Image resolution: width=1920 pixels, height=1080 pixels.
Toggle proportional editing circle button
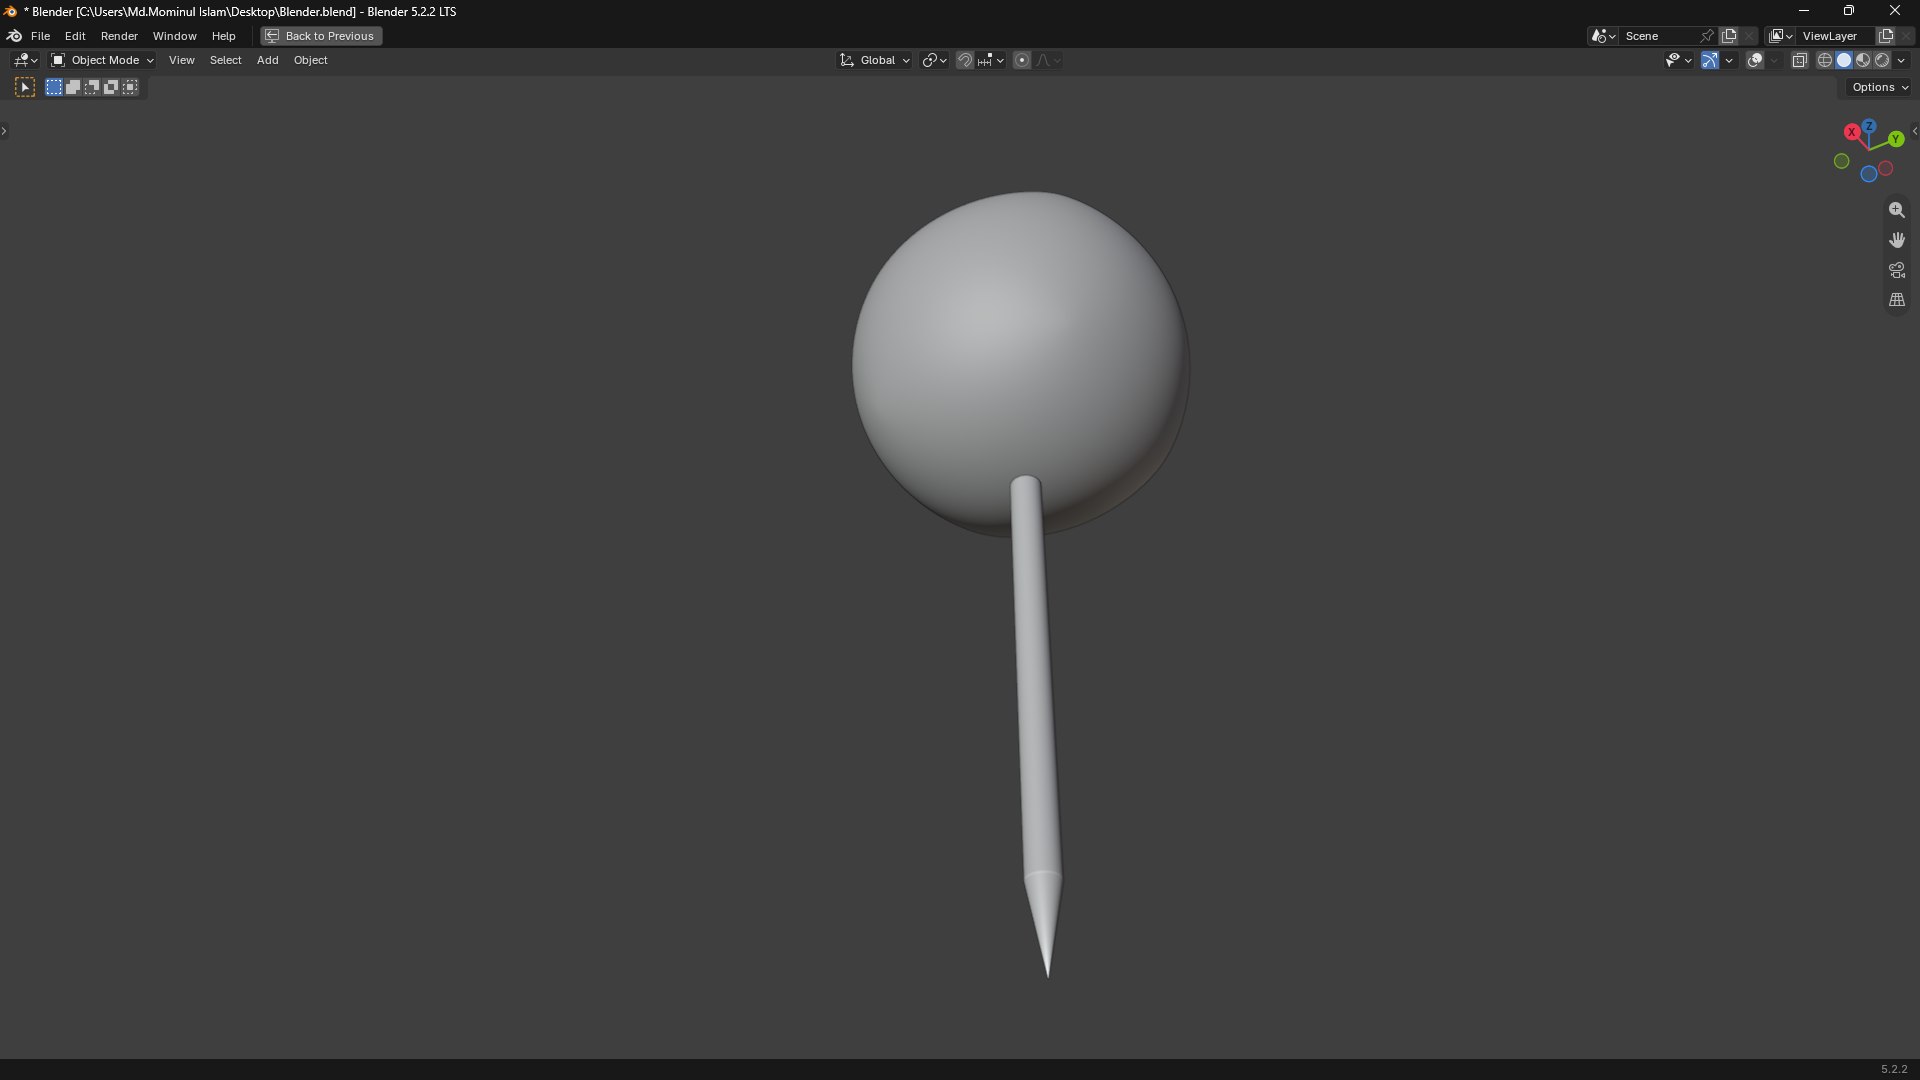[1022, 60]
